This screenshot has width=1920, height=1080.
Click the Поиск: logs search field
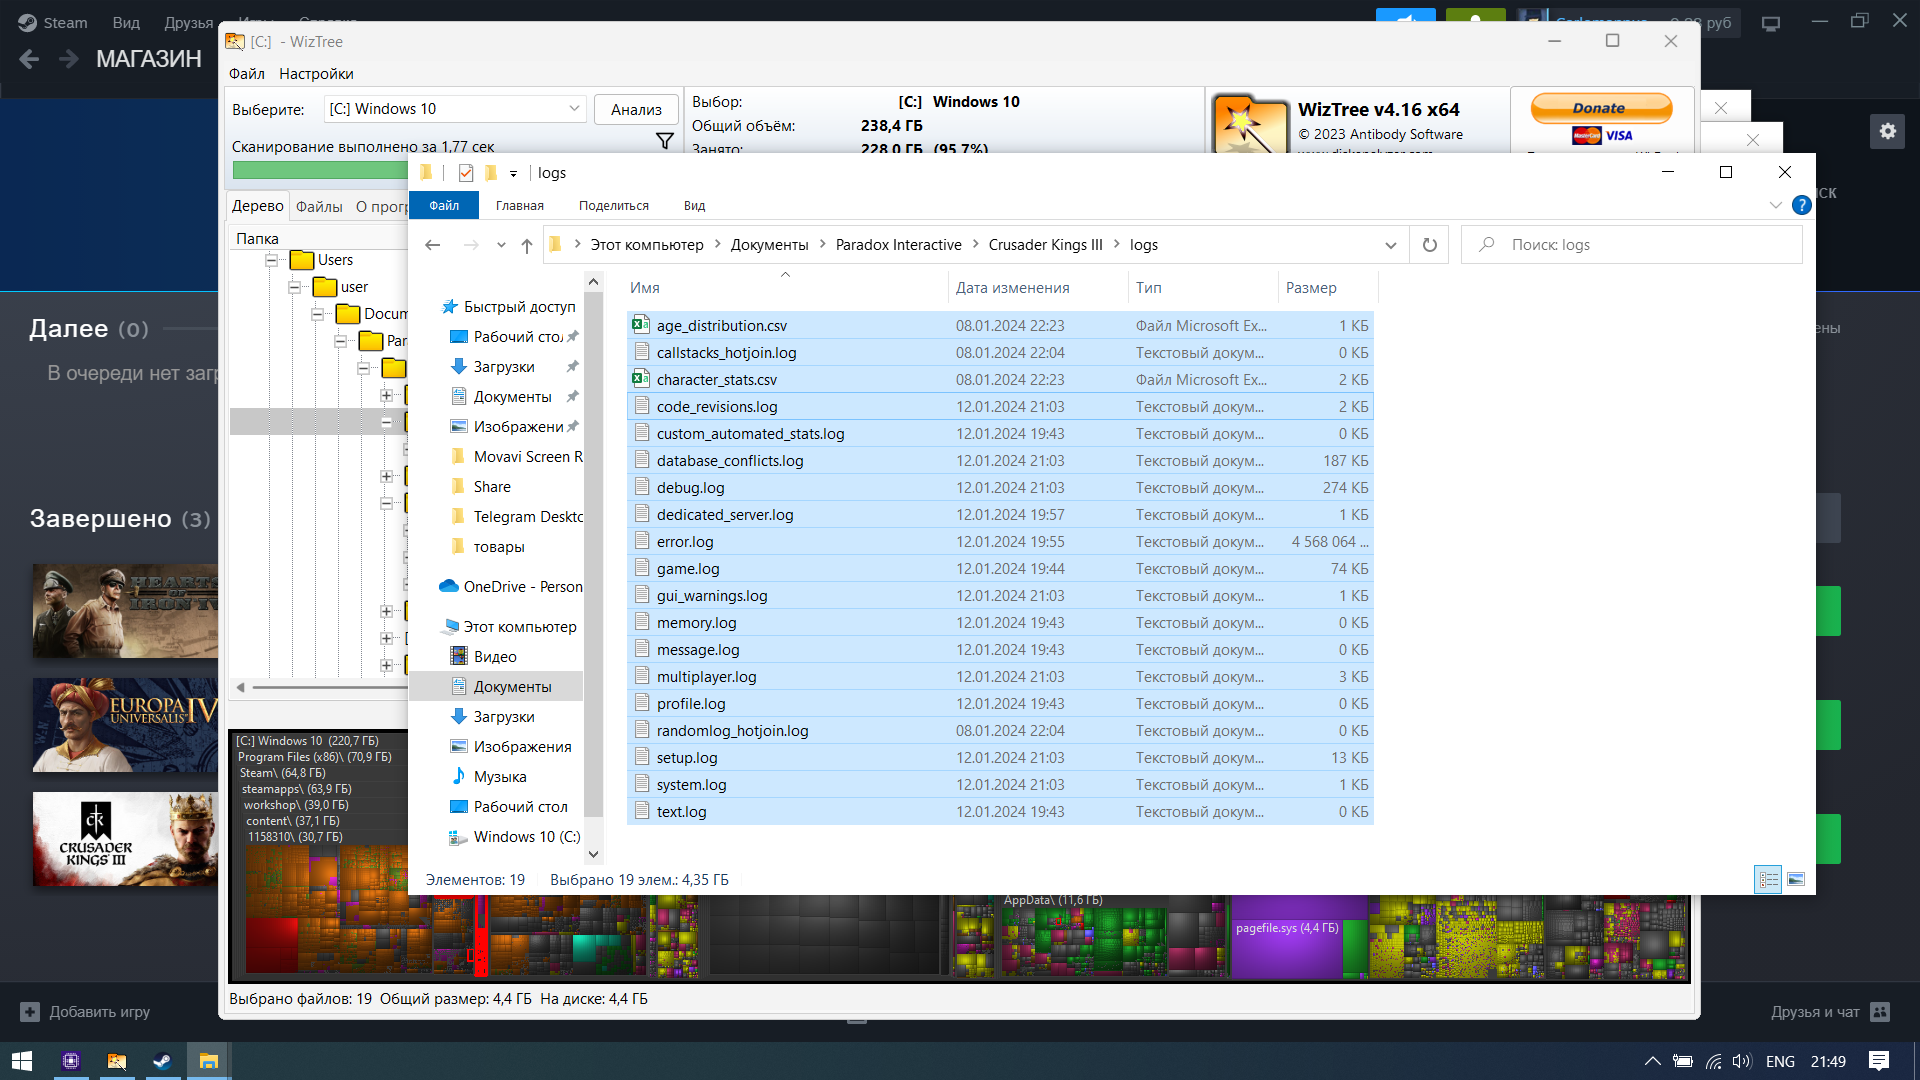1632,245
